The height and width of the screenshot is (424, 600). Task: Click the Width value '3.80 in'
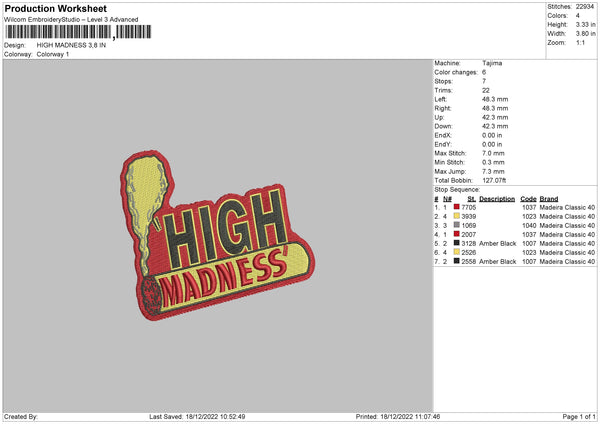585,34
